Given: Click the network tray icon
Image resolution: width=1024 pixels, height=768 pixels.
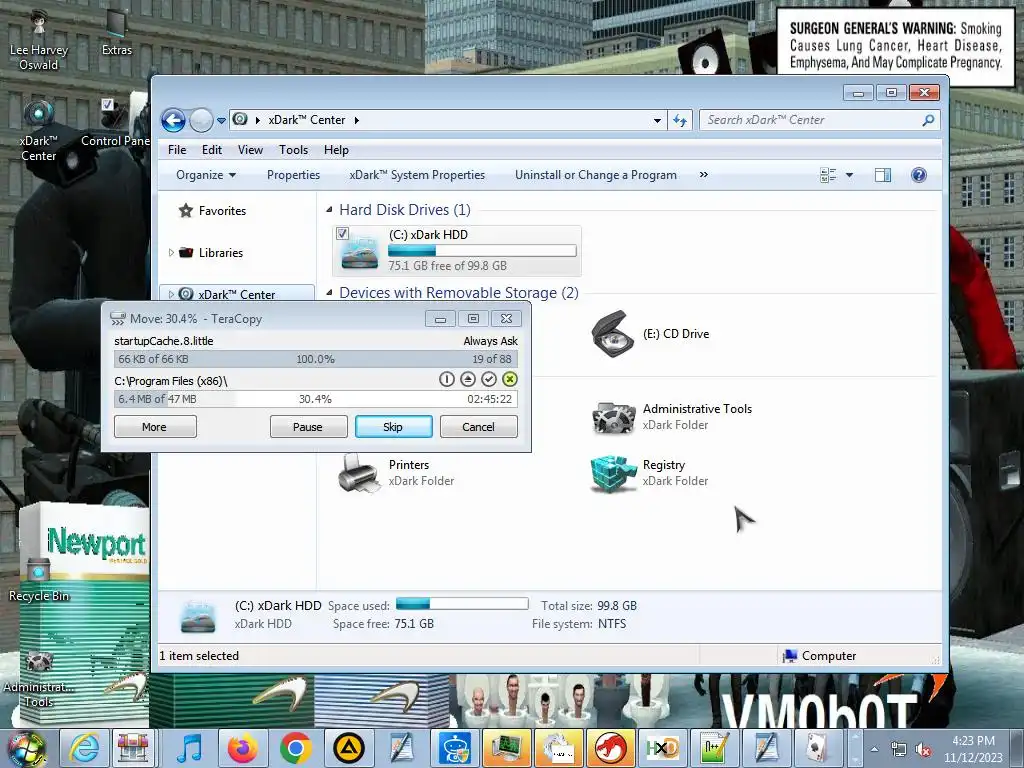Looking at the screenshot, I should coord(899,750).
